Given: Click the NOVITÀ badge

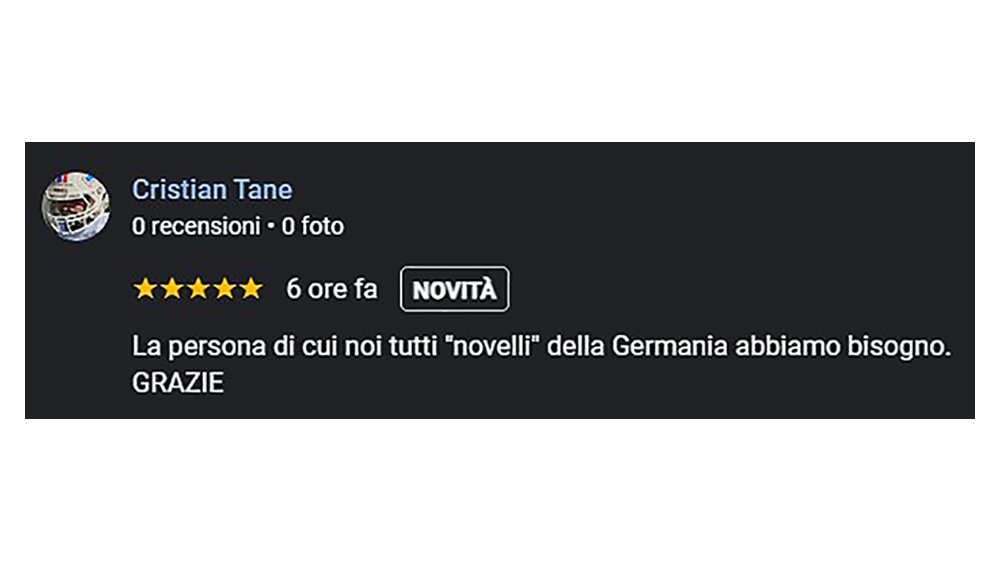Looking at the screenshot, I should coord(454,290).
